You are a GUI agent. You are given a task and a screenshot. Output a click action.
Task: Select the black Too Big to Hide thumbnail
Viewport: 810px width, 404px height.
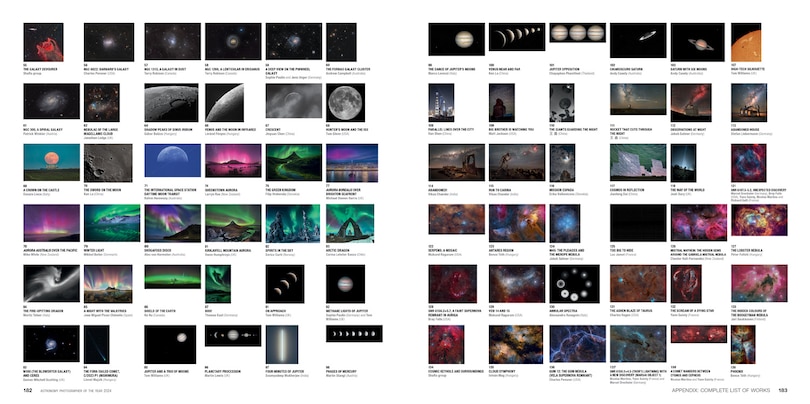(638, 223)
